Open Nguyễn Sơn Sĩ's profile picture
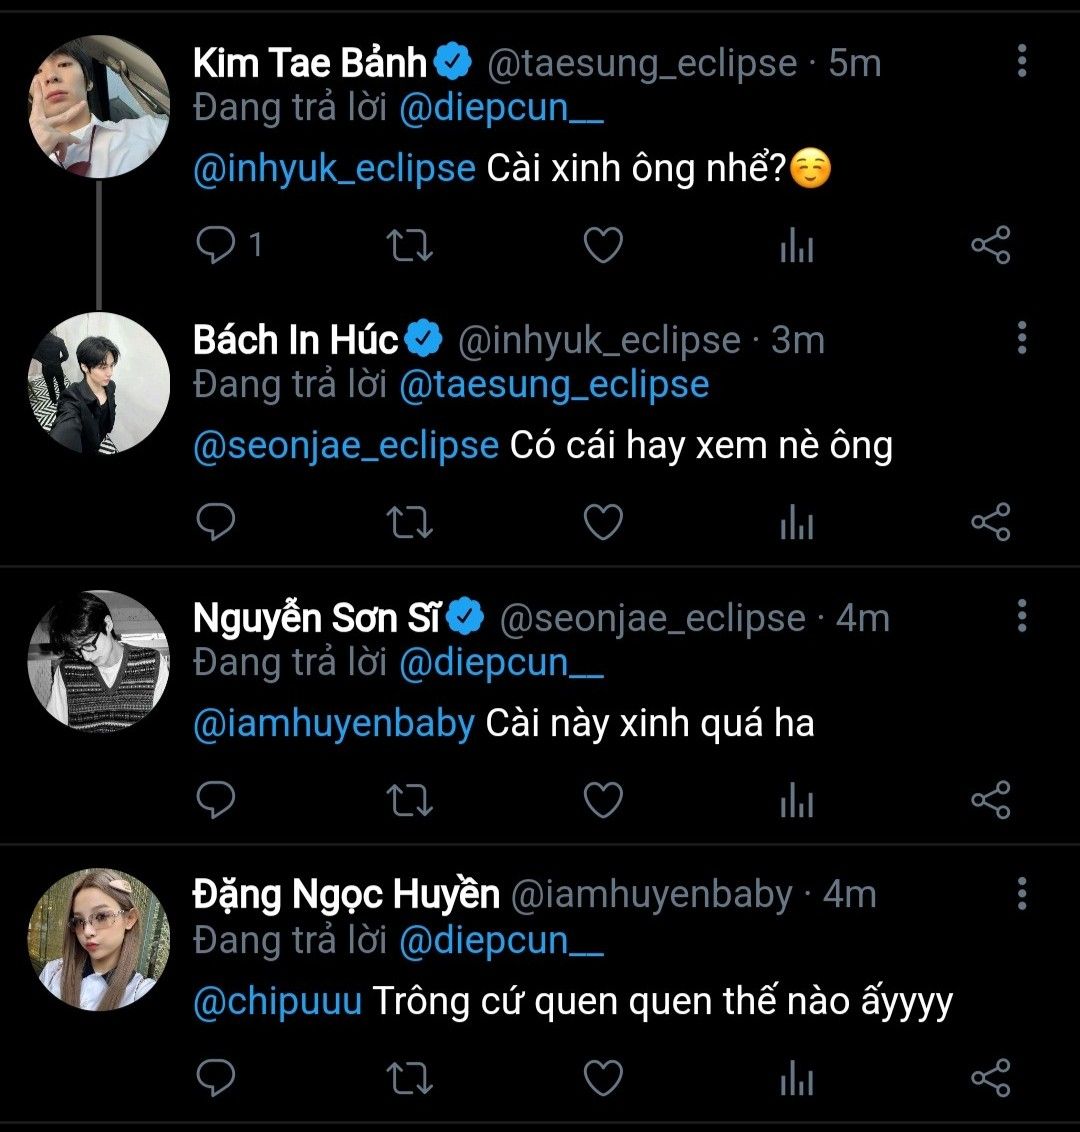The image size is (1080, 1132). (99, 661)
